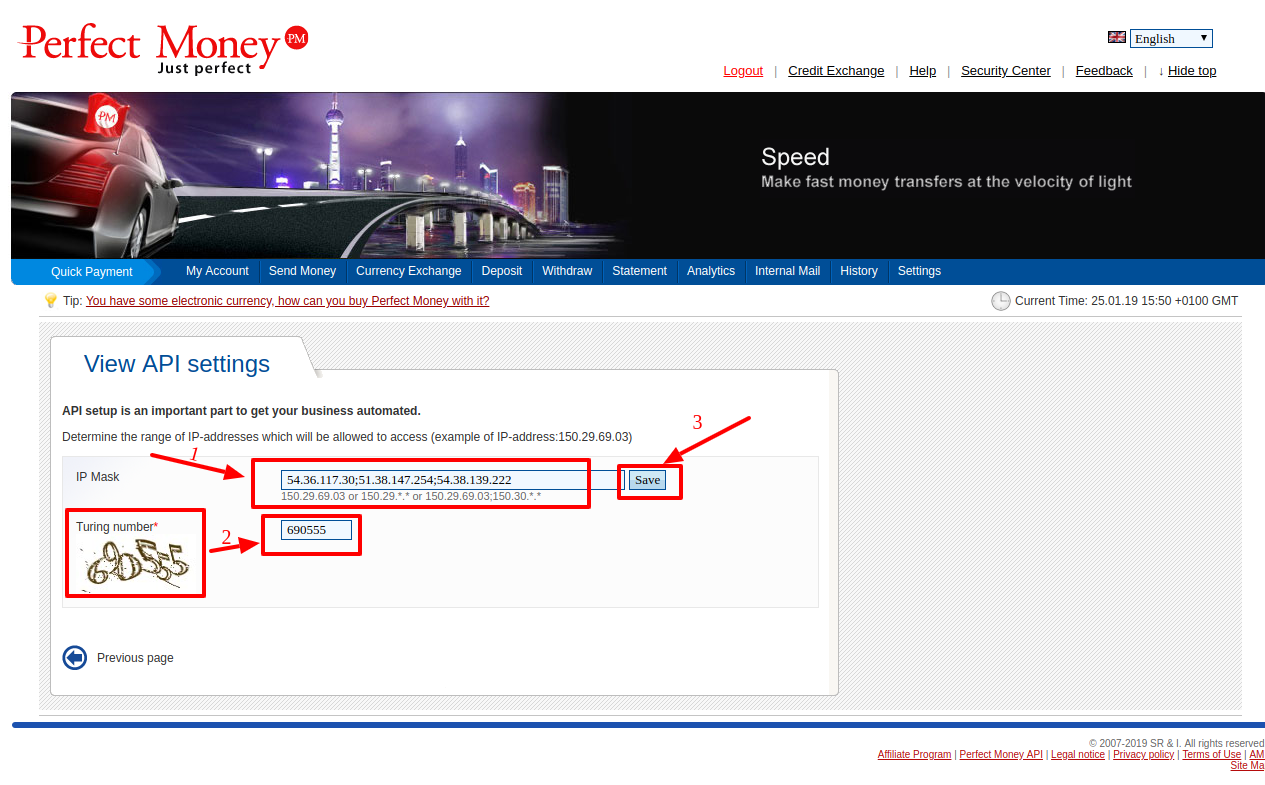Click the clock icon beside Current Time

coord(1001,301)
